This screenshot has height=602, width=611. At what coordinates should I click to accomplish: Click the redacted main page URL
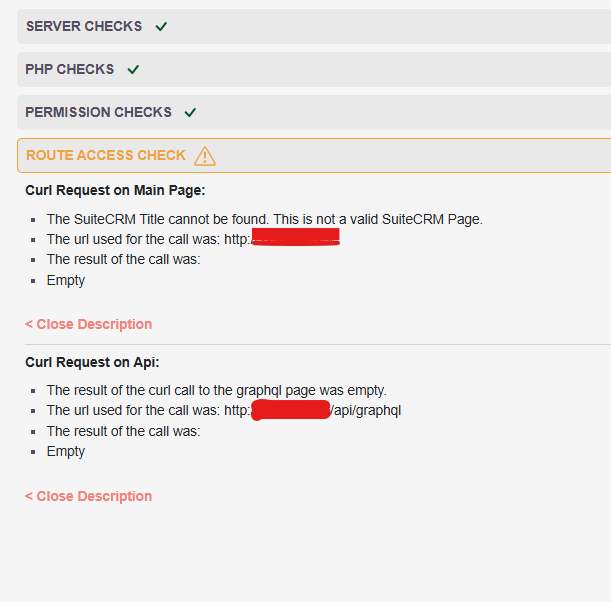click(x=295, y=239)
